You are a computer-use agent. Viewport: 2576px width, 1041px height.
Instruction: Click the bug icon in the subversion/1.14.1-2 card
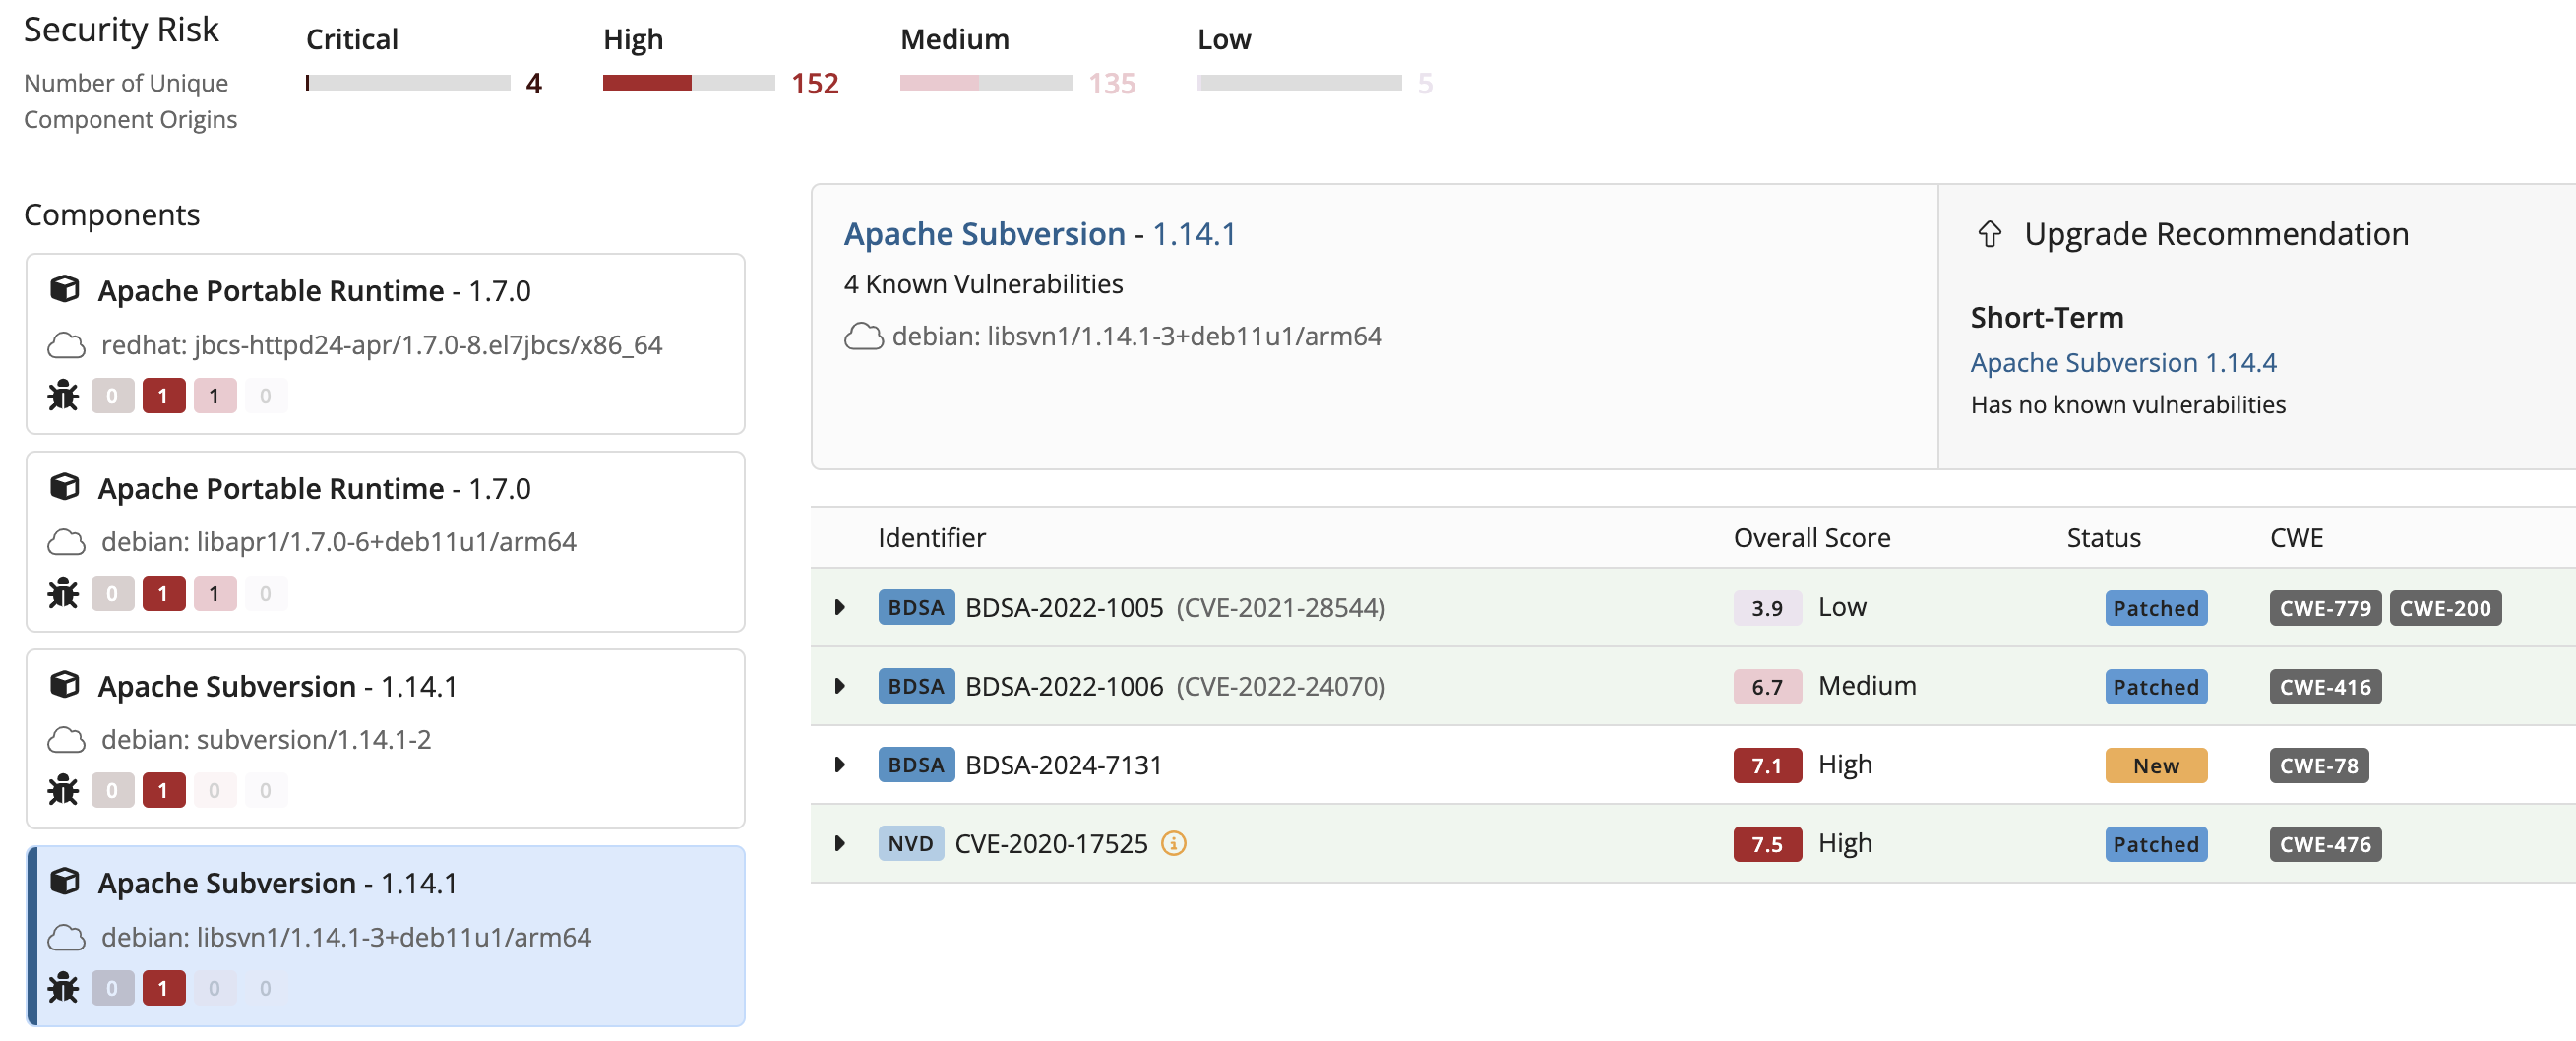(63, 790)
